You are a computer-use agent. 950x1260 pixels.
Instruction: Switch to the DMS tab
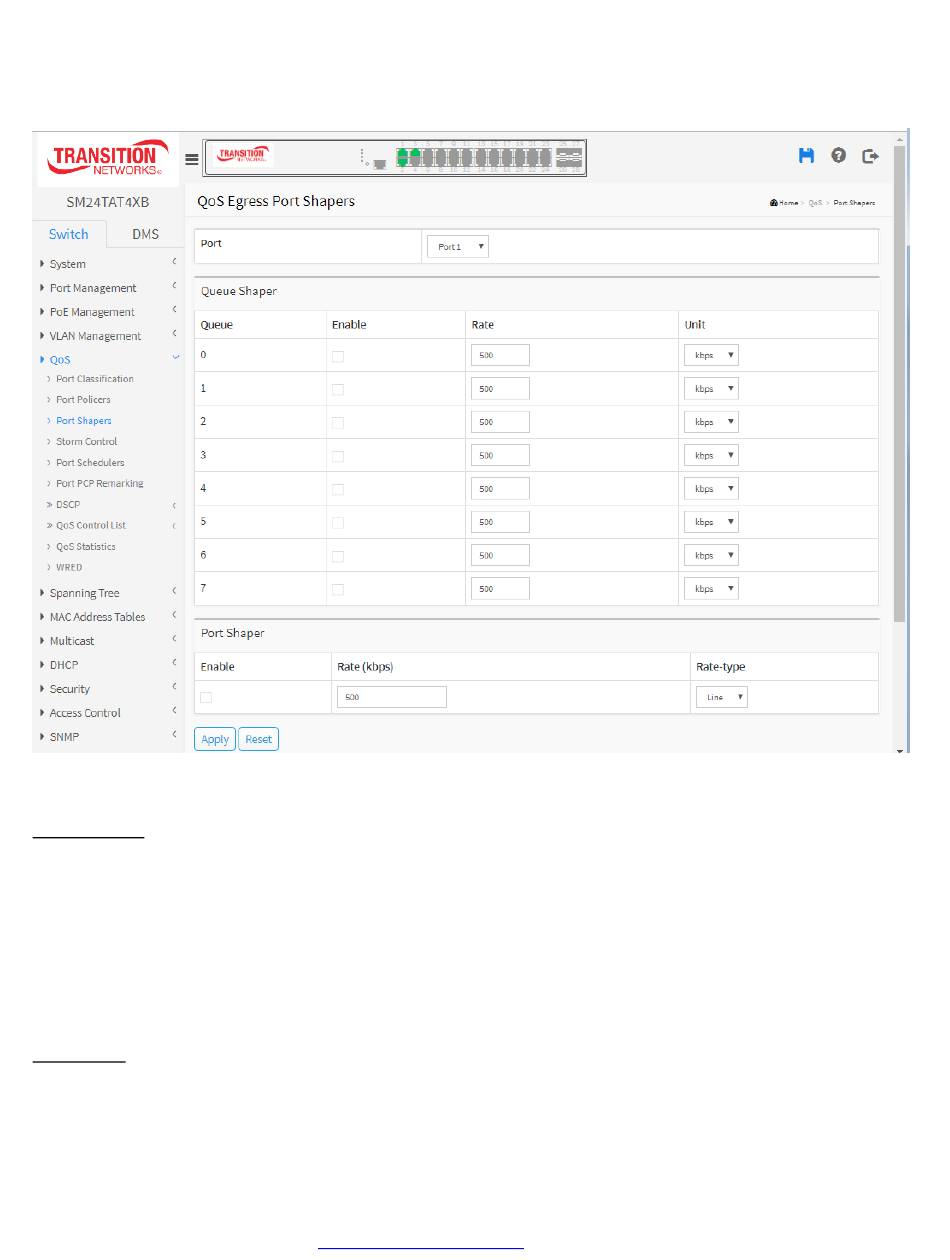[x=145, y=234]
